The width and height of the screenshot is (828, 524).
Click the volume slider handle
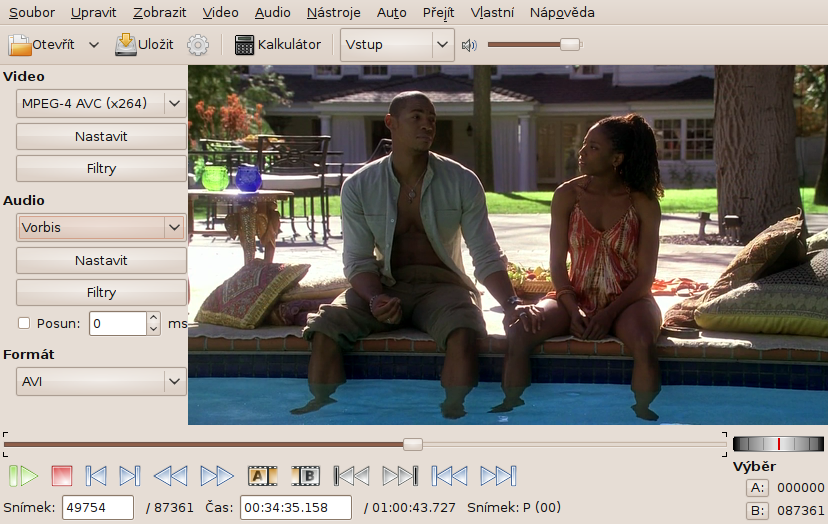tap(570, 45)
